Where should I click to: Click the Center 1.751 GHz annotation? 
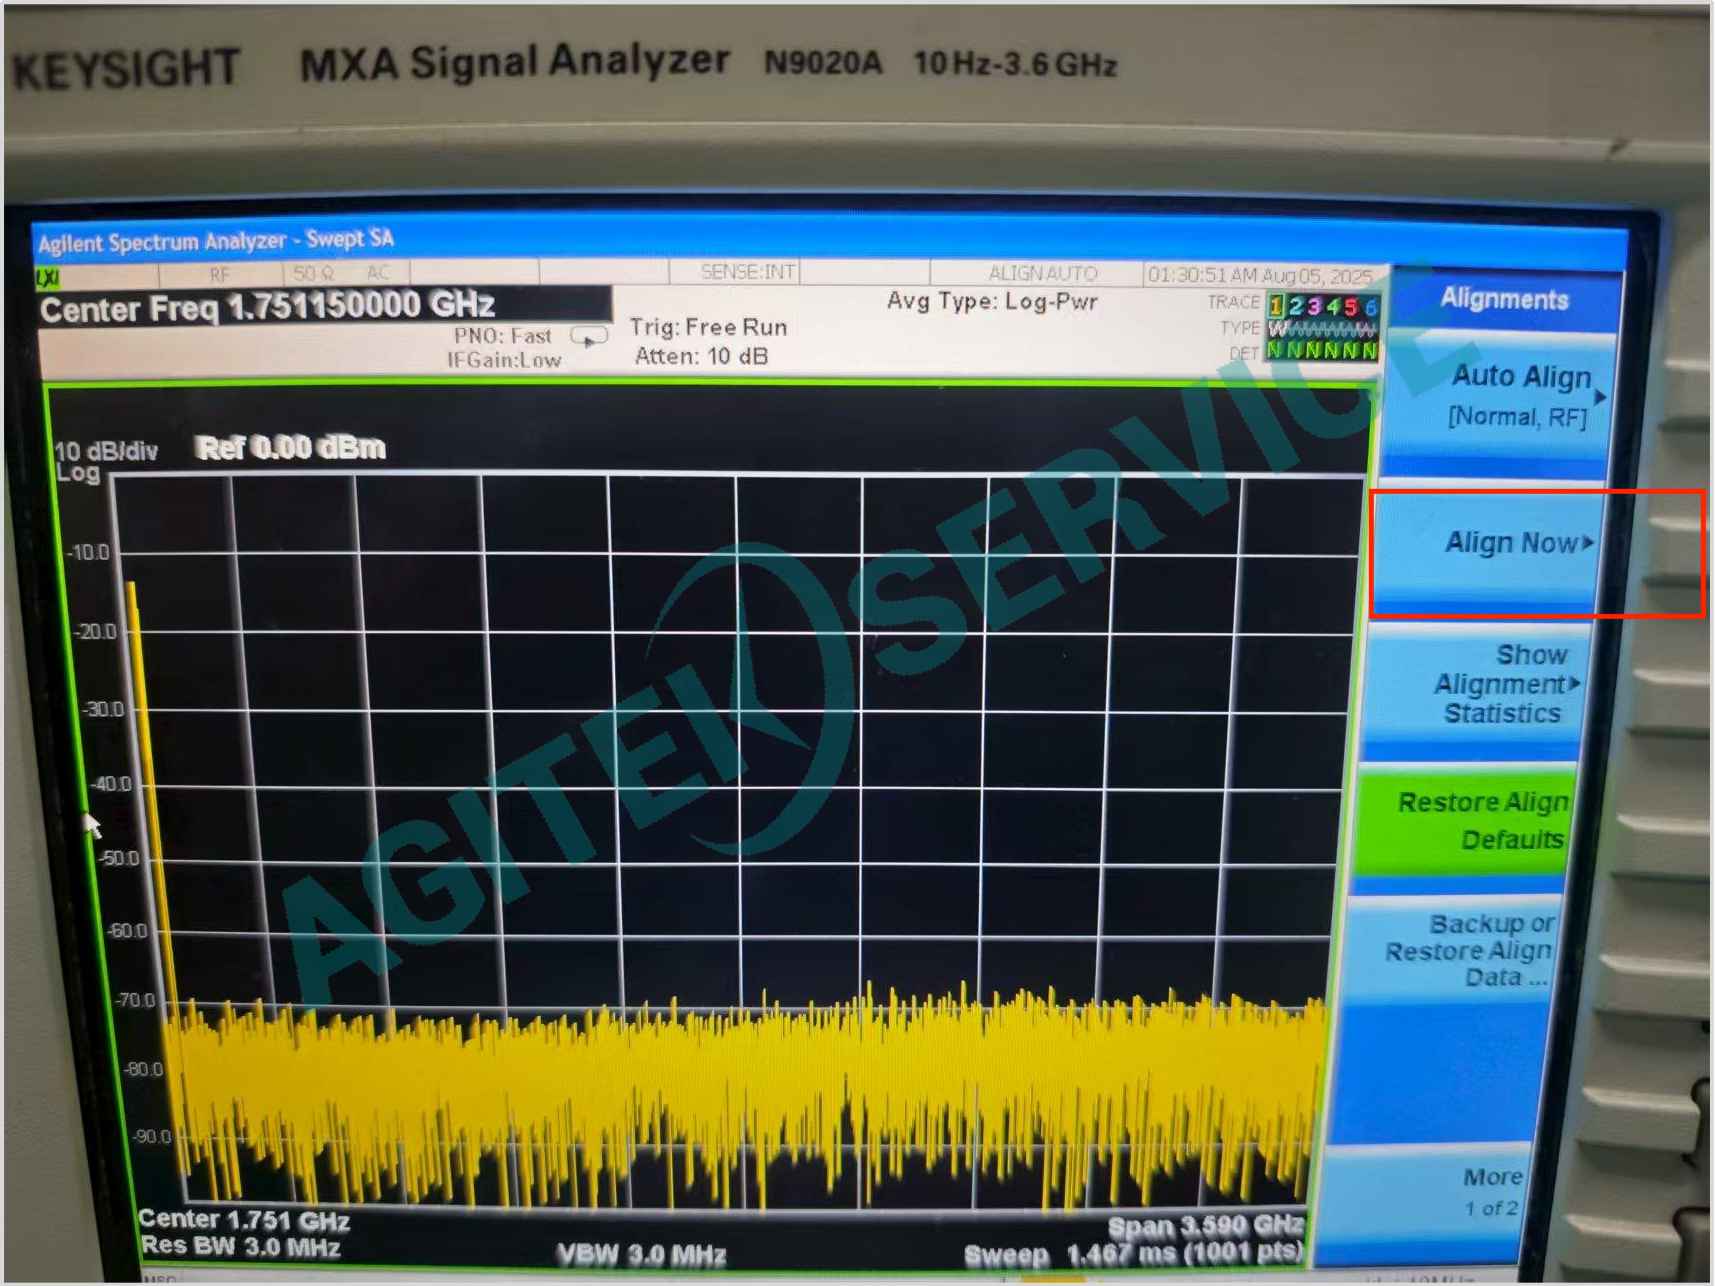[x=244, y=1220]
